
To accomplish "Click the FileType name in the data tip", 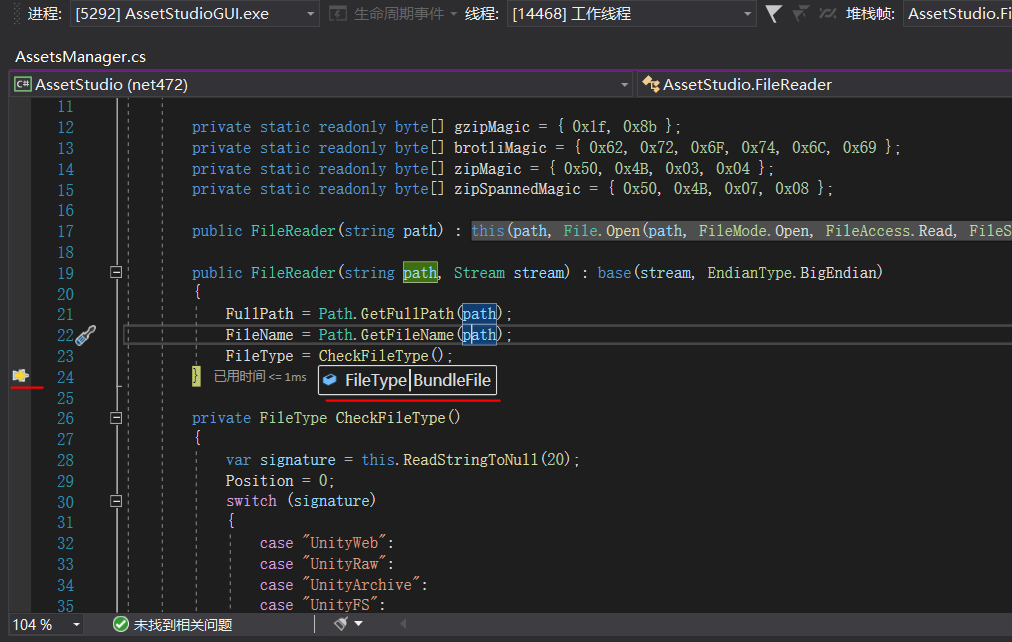I will 376,380.
